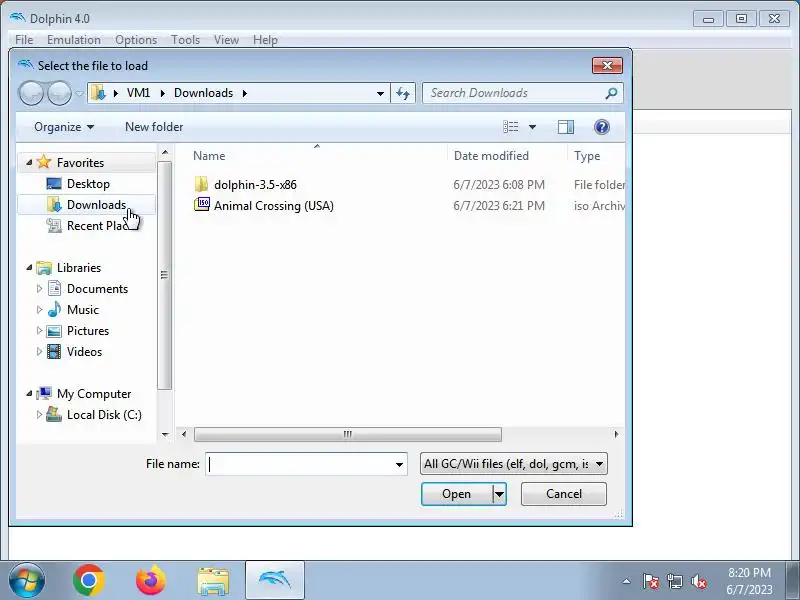Open the recent pages dropdown arrow
The image size is (800, 600).
click(79, 93)
